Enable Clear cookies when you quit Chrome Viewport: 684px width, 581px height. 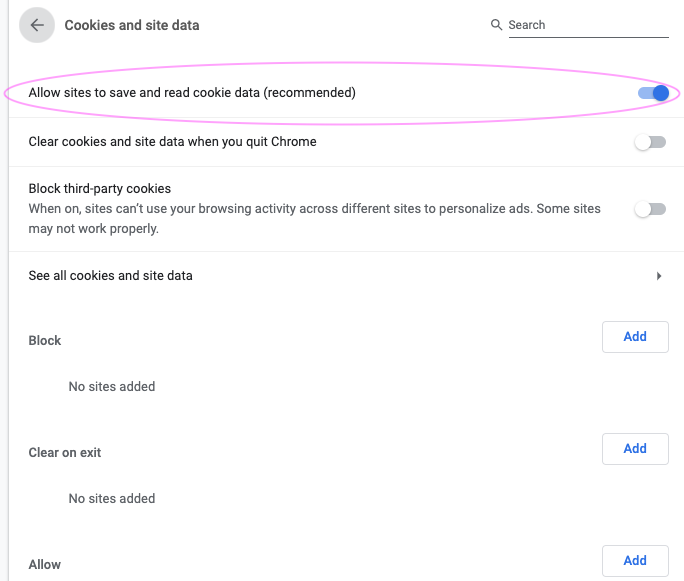pyautogui.click(x=650, y=142)
